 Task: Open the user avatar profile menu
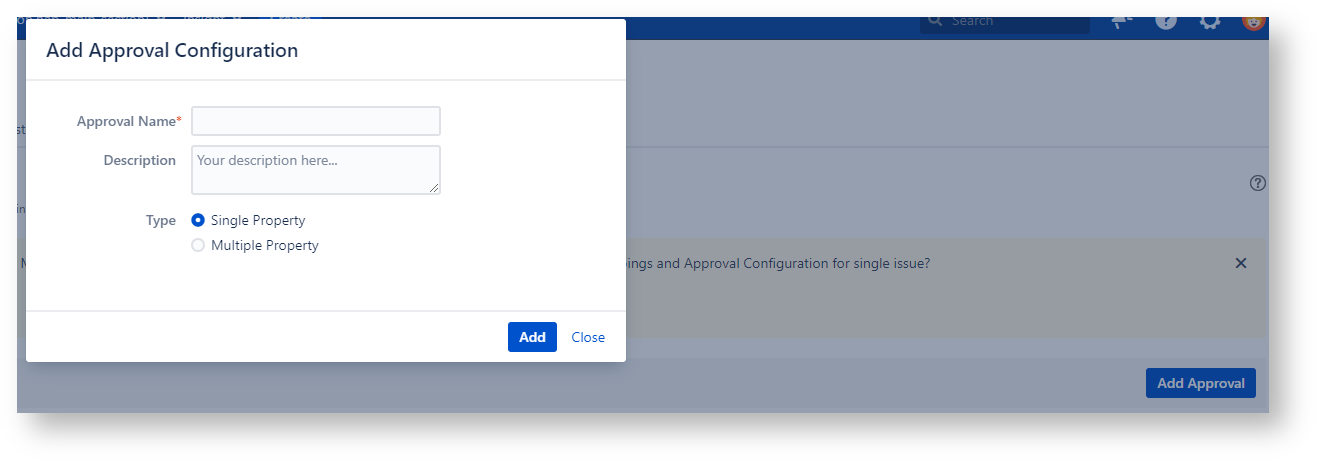tap(1254, 20)
